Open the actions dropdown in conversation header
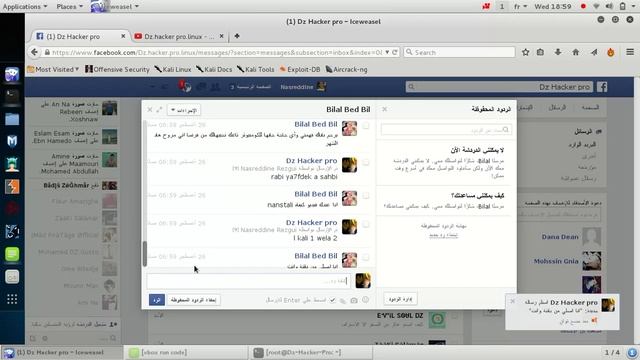 click(184, 110)
